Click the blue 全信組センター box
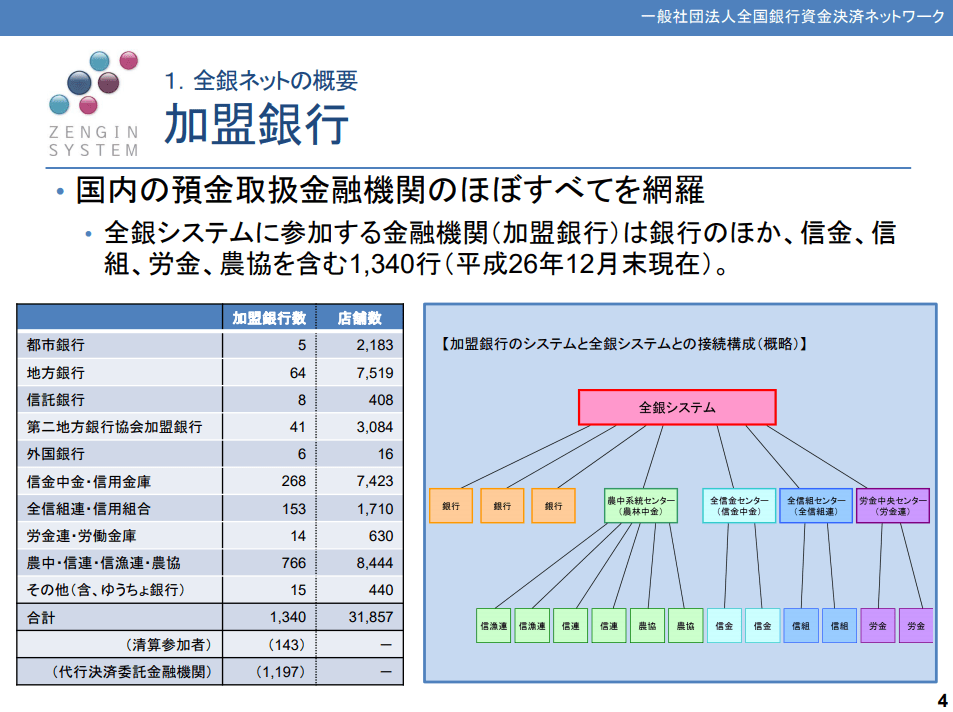Screen dimensions: 953x712 coord(815,505)
